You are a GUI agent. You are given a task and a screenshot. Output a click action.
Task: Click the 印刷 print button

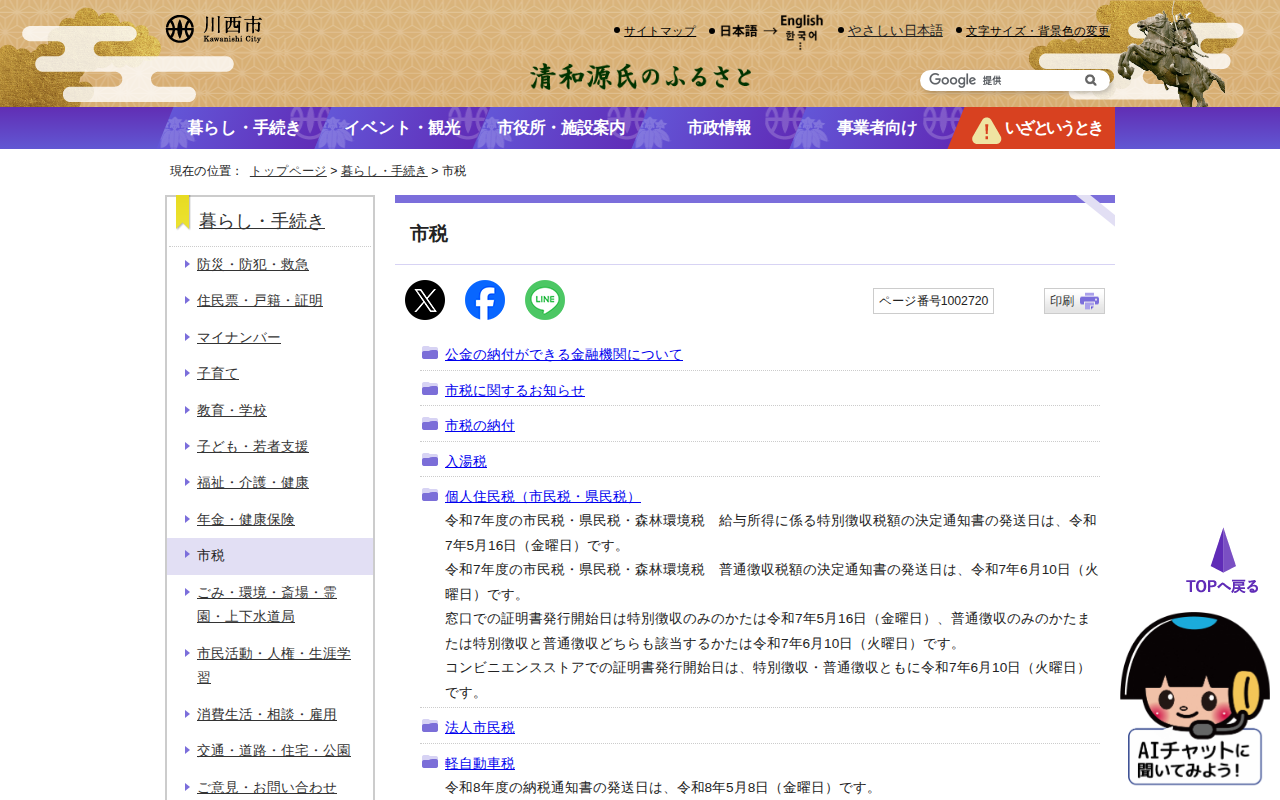tap(1074, 301)
